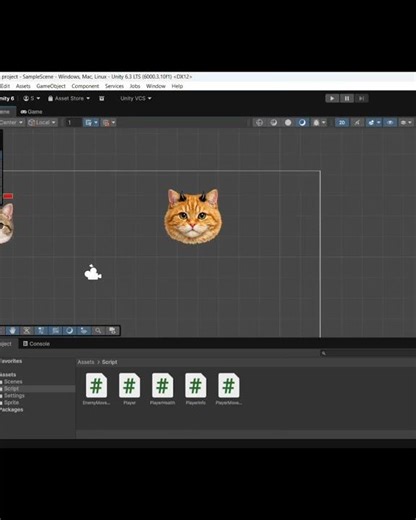Select the circular Rotate tool in the tools overlay
This screenshot has height=520, width=416.
pyautogui.click(x=70, y=331)
